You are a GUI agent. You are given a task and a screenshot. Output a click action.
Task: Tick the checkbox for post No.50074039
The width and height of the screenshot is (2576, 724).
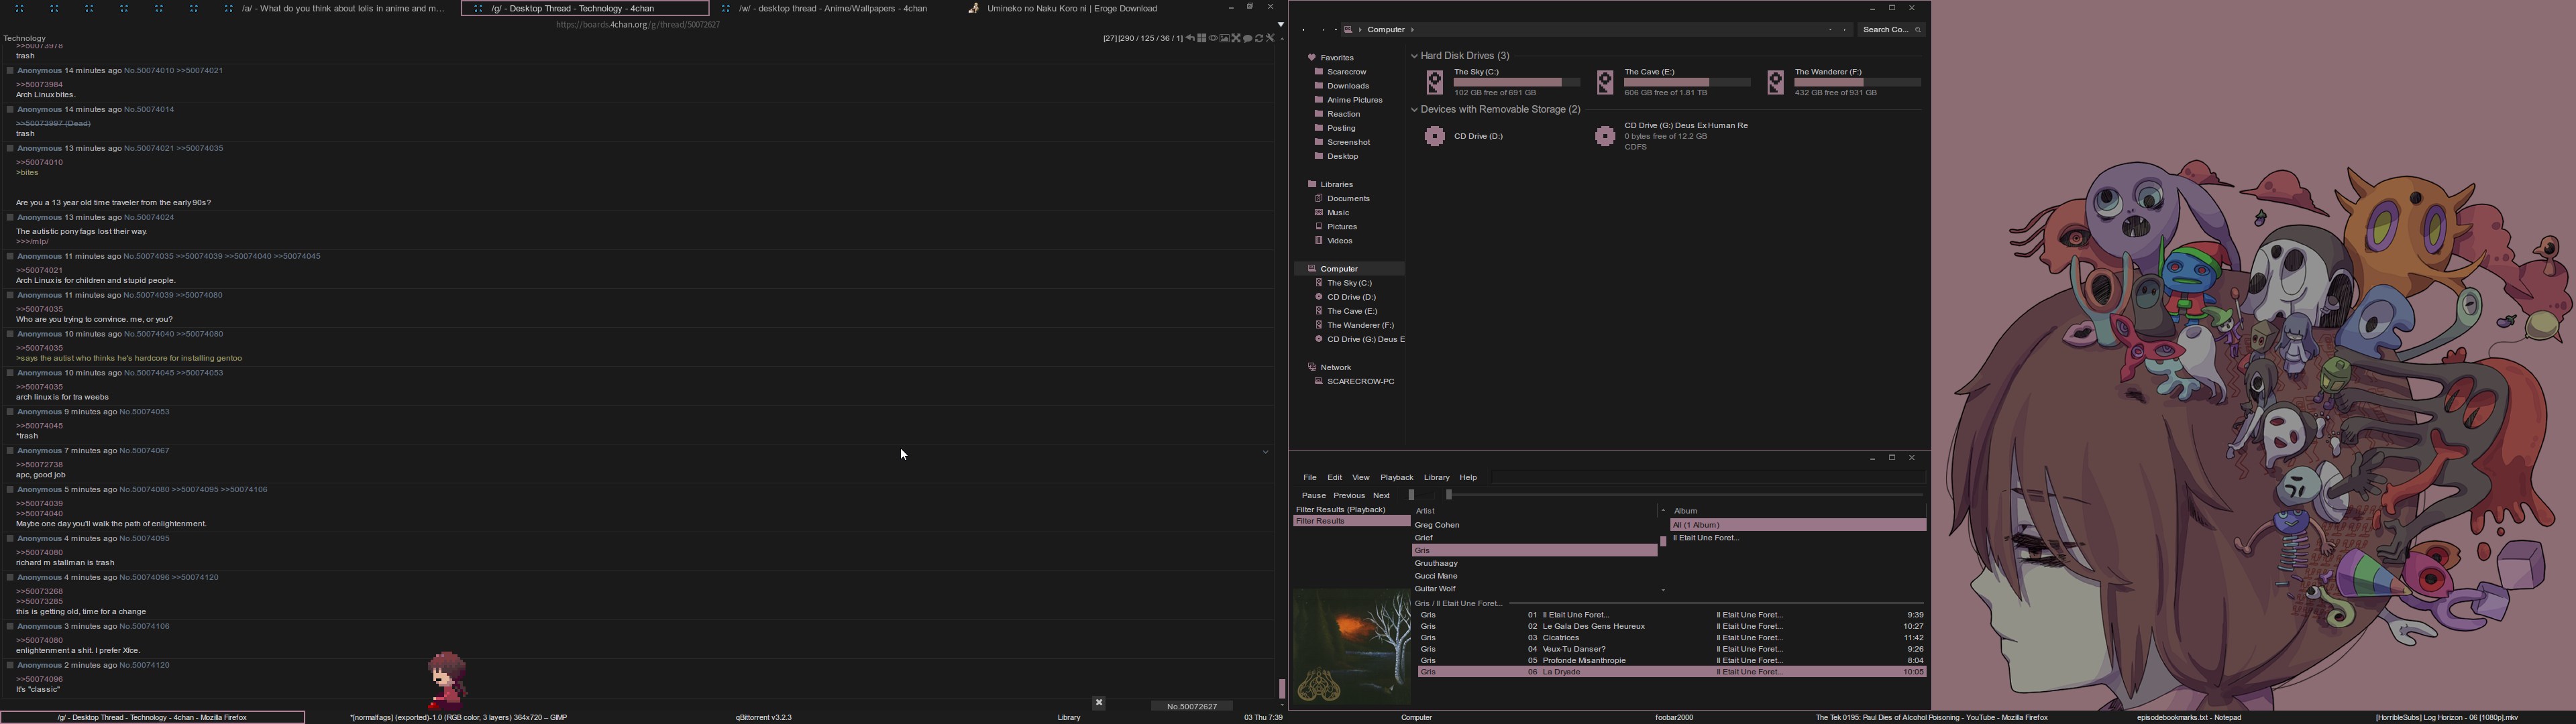pos(10,296)
